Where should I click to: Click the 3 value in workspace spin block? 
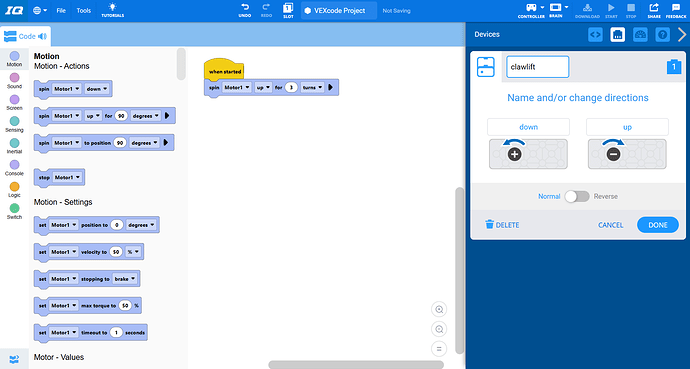coord(291,88)
